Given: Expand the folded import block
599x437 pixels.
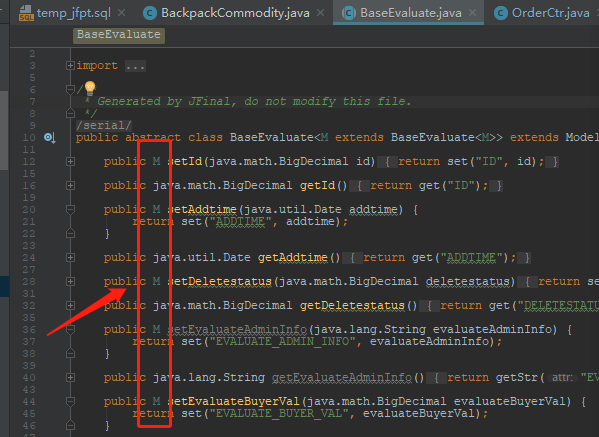Looking at the screenshot, I should tap(70, 66).
